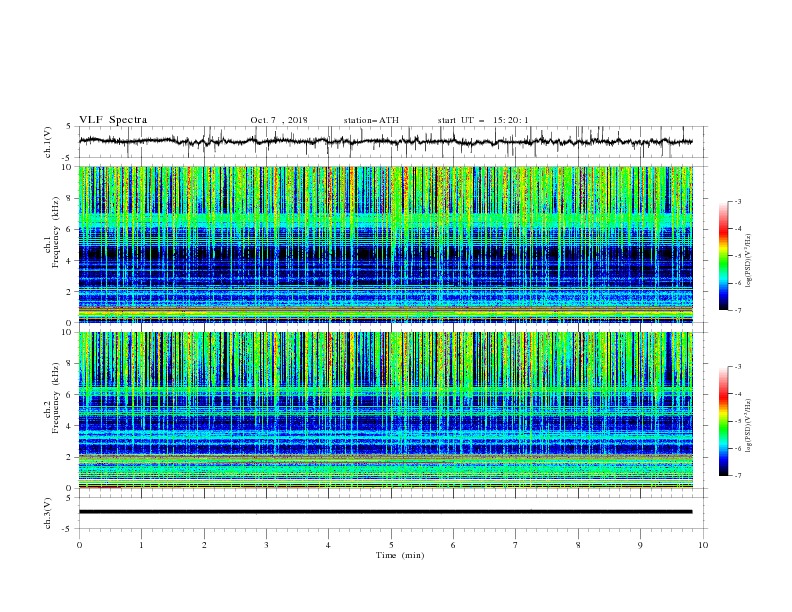The height and width of the screenshot is (612, 792).
Task: Select the "start UT = 15:20:1" text
Action: coord(483,120)
